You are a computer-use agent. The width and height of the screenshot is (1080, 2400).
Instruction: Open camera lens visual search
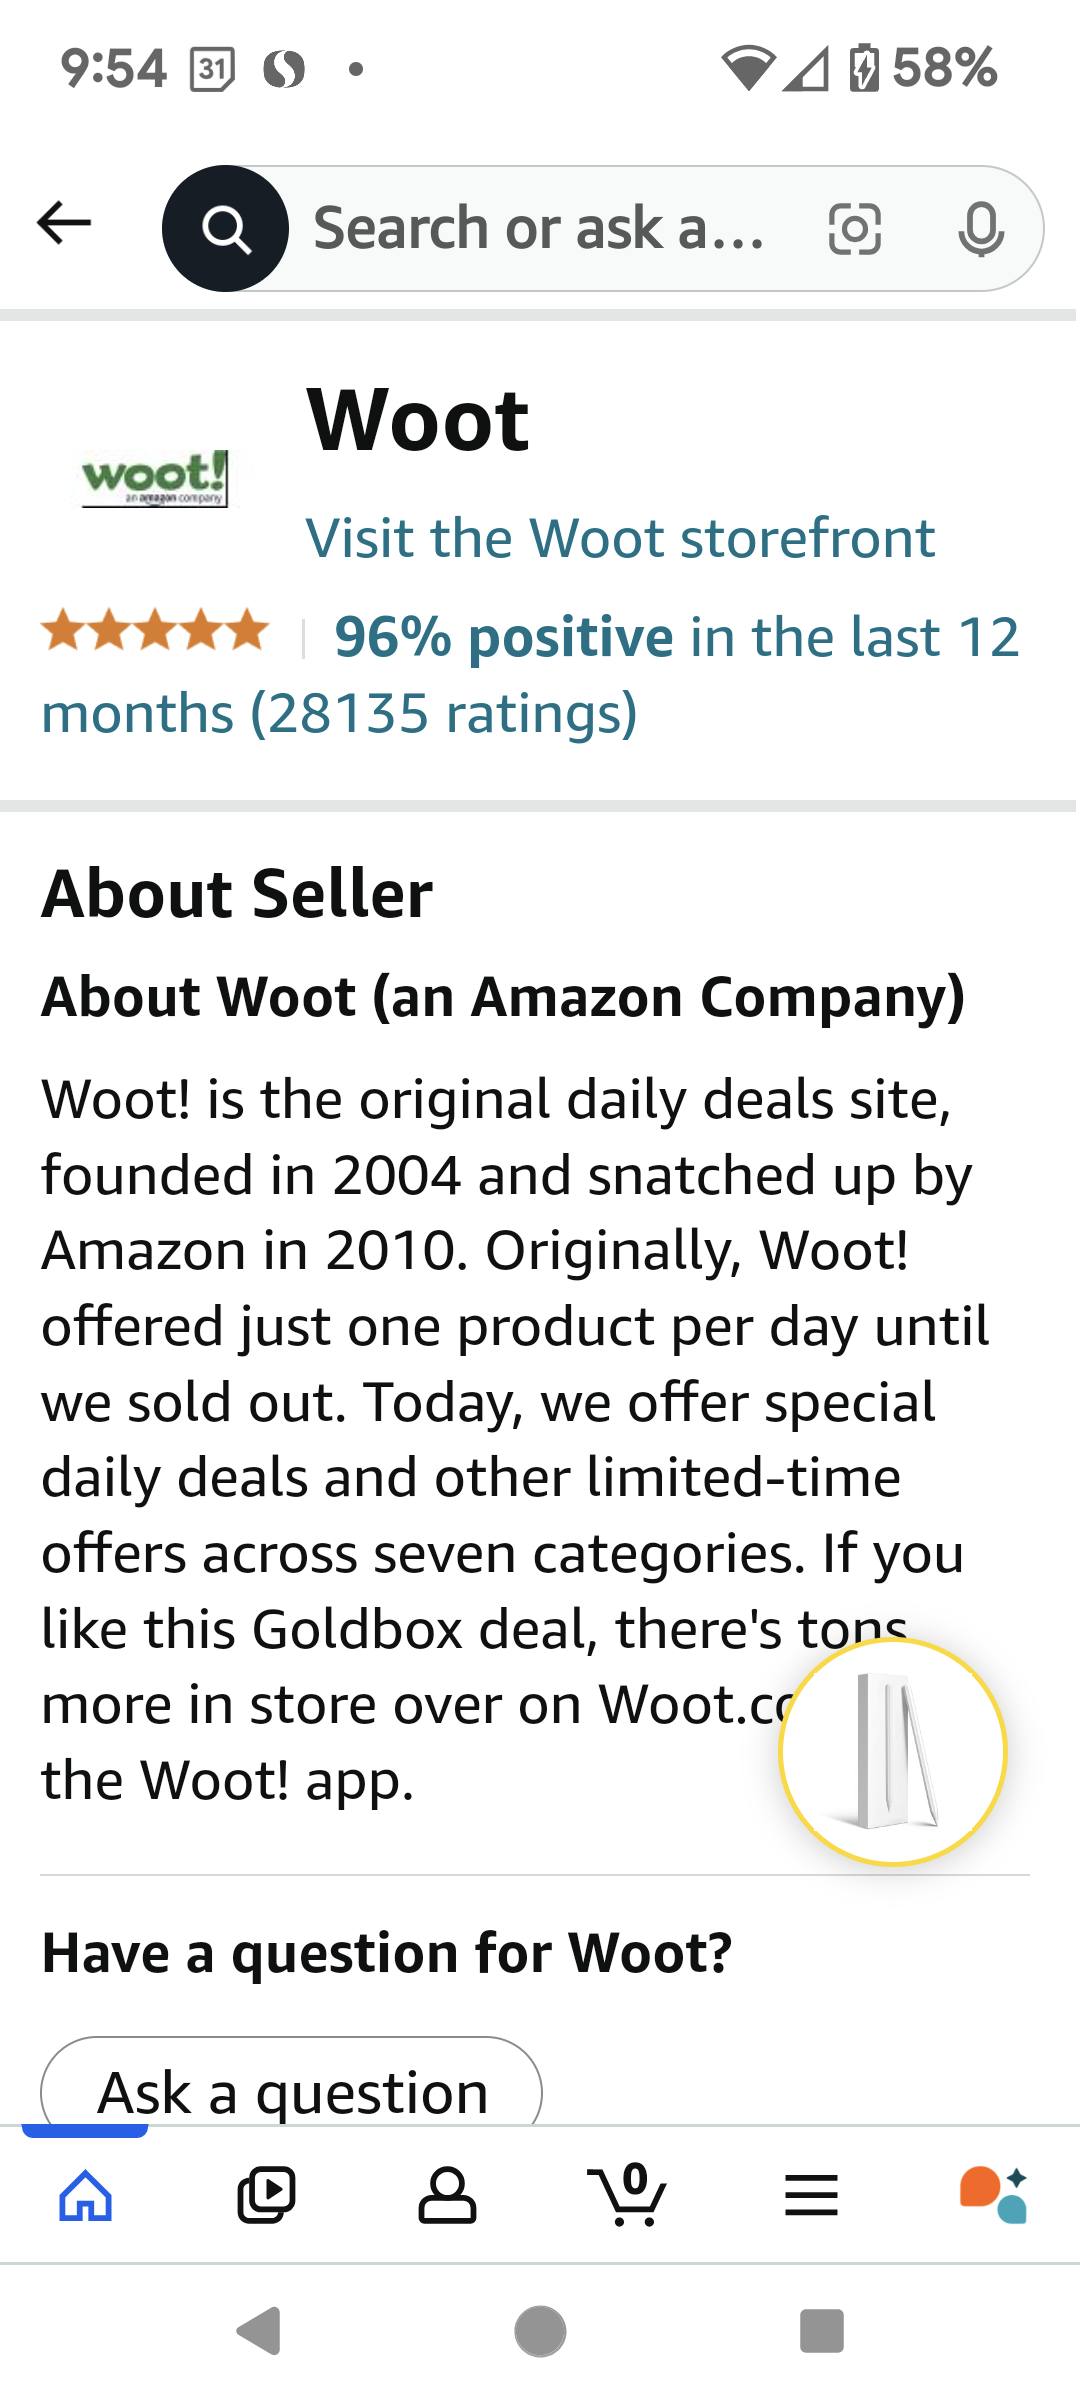pyautogui.click(x=855, y=230)
